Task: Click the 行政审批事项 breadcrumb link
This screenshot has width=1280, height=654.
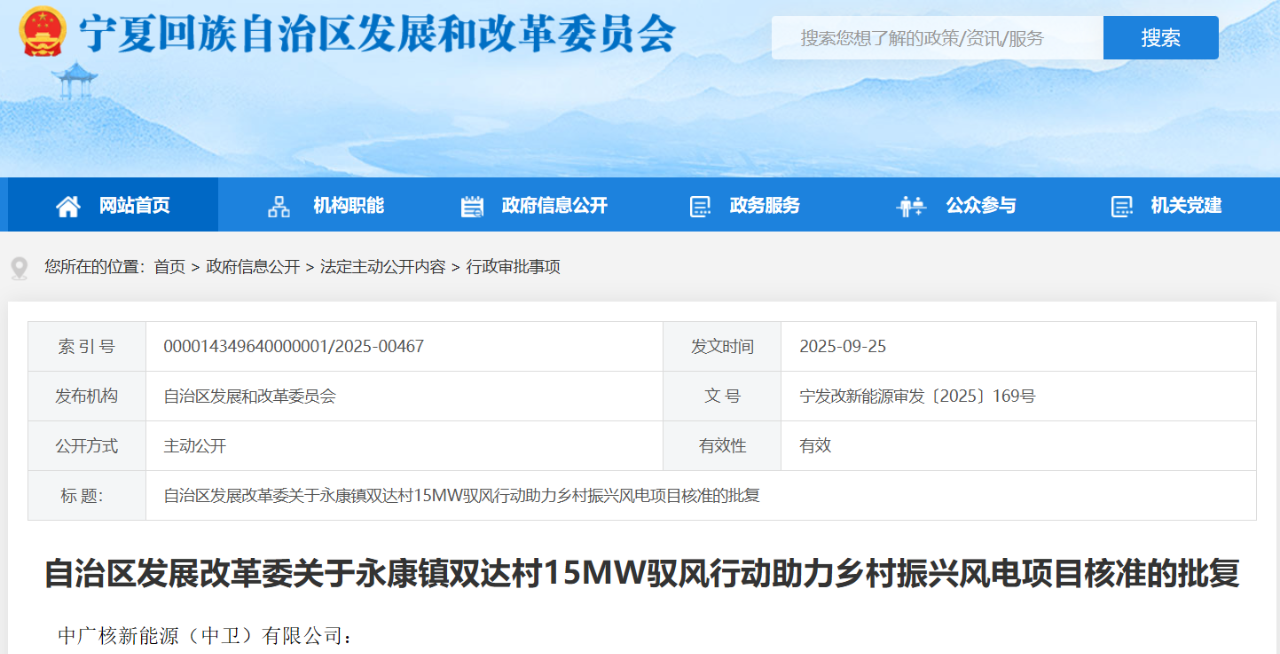Action: point(513,267)
